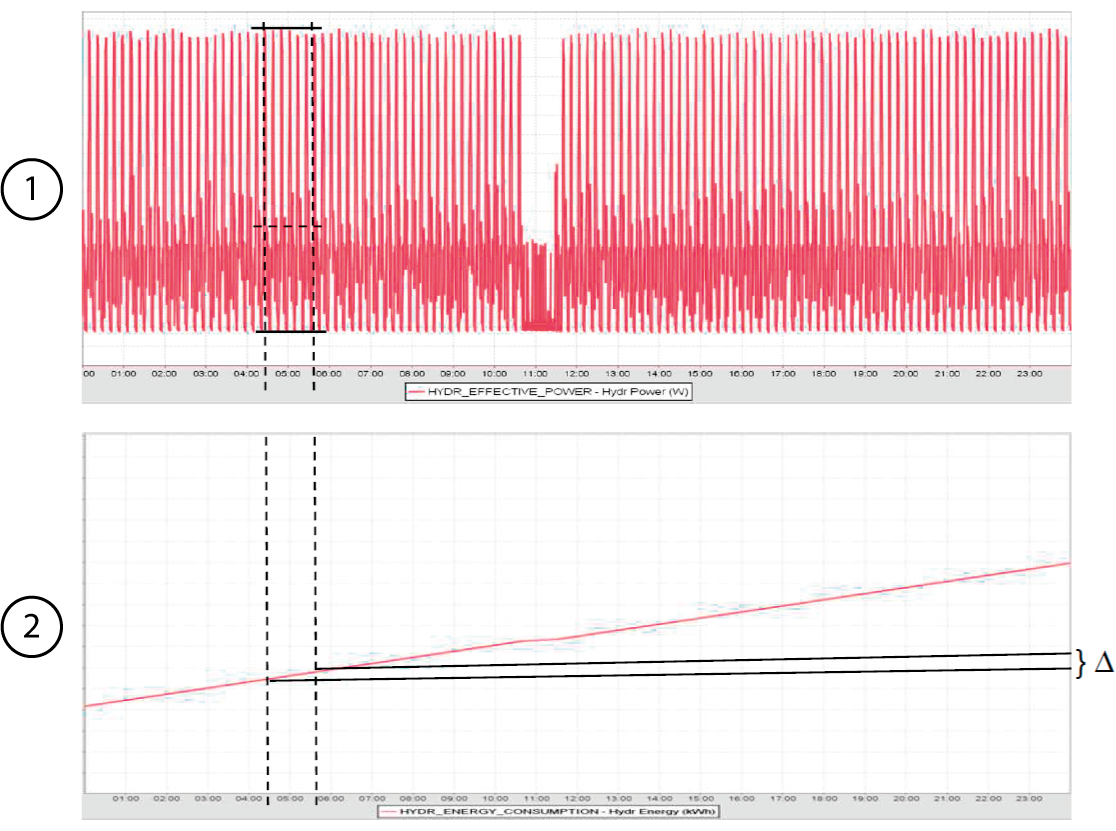
Task: Click the 23:00 tick on the energy chart axis
Action: tap(1030, 799)
